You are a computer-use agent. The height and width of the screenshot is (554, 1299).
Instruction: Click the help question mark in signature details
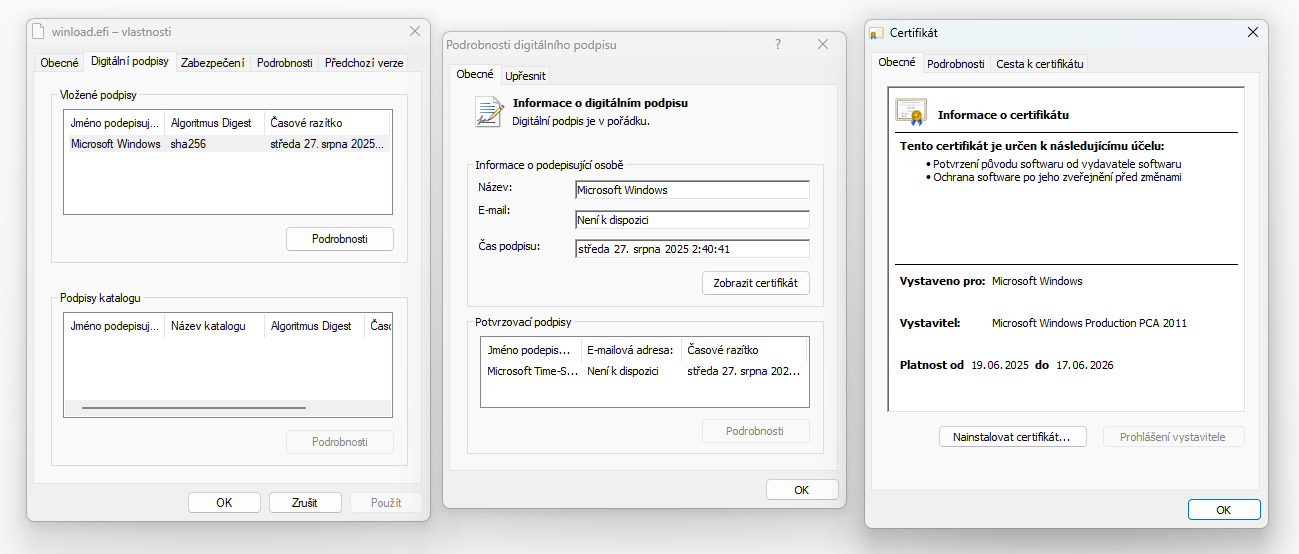(x=778, y=44)
